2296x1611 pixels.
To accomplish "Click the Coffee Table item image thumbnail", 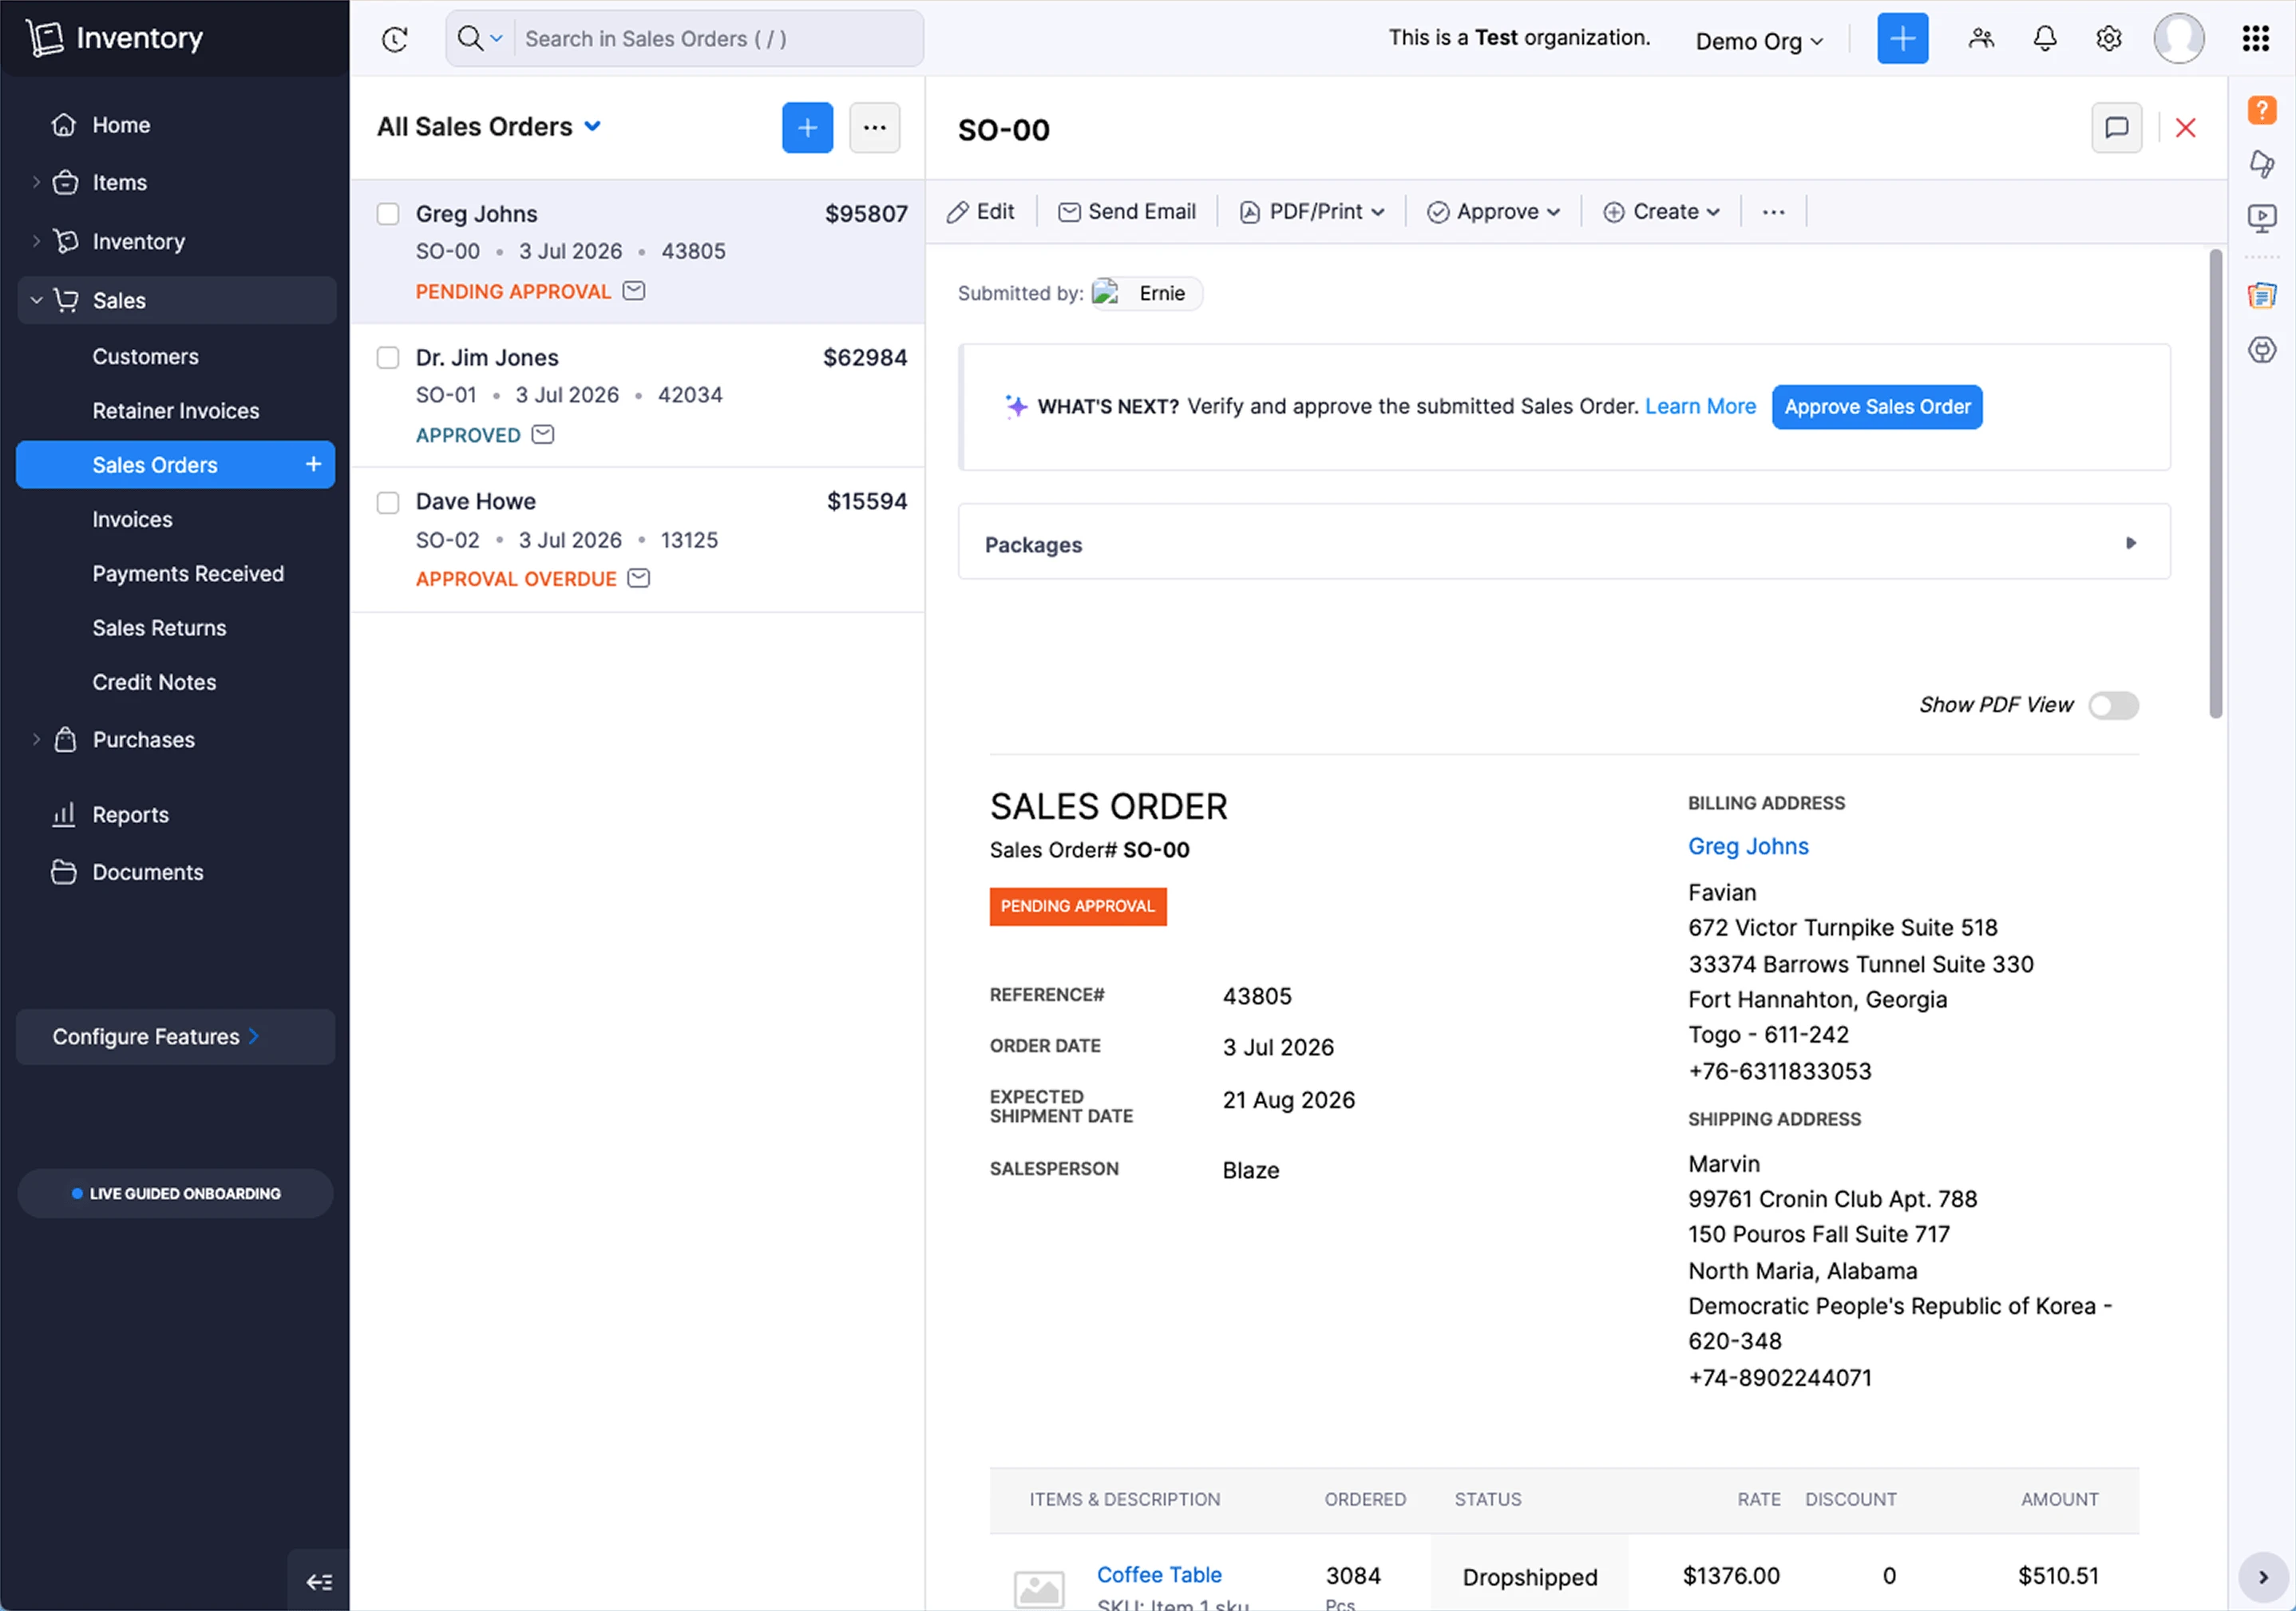I will (x=1039, y=1589).
